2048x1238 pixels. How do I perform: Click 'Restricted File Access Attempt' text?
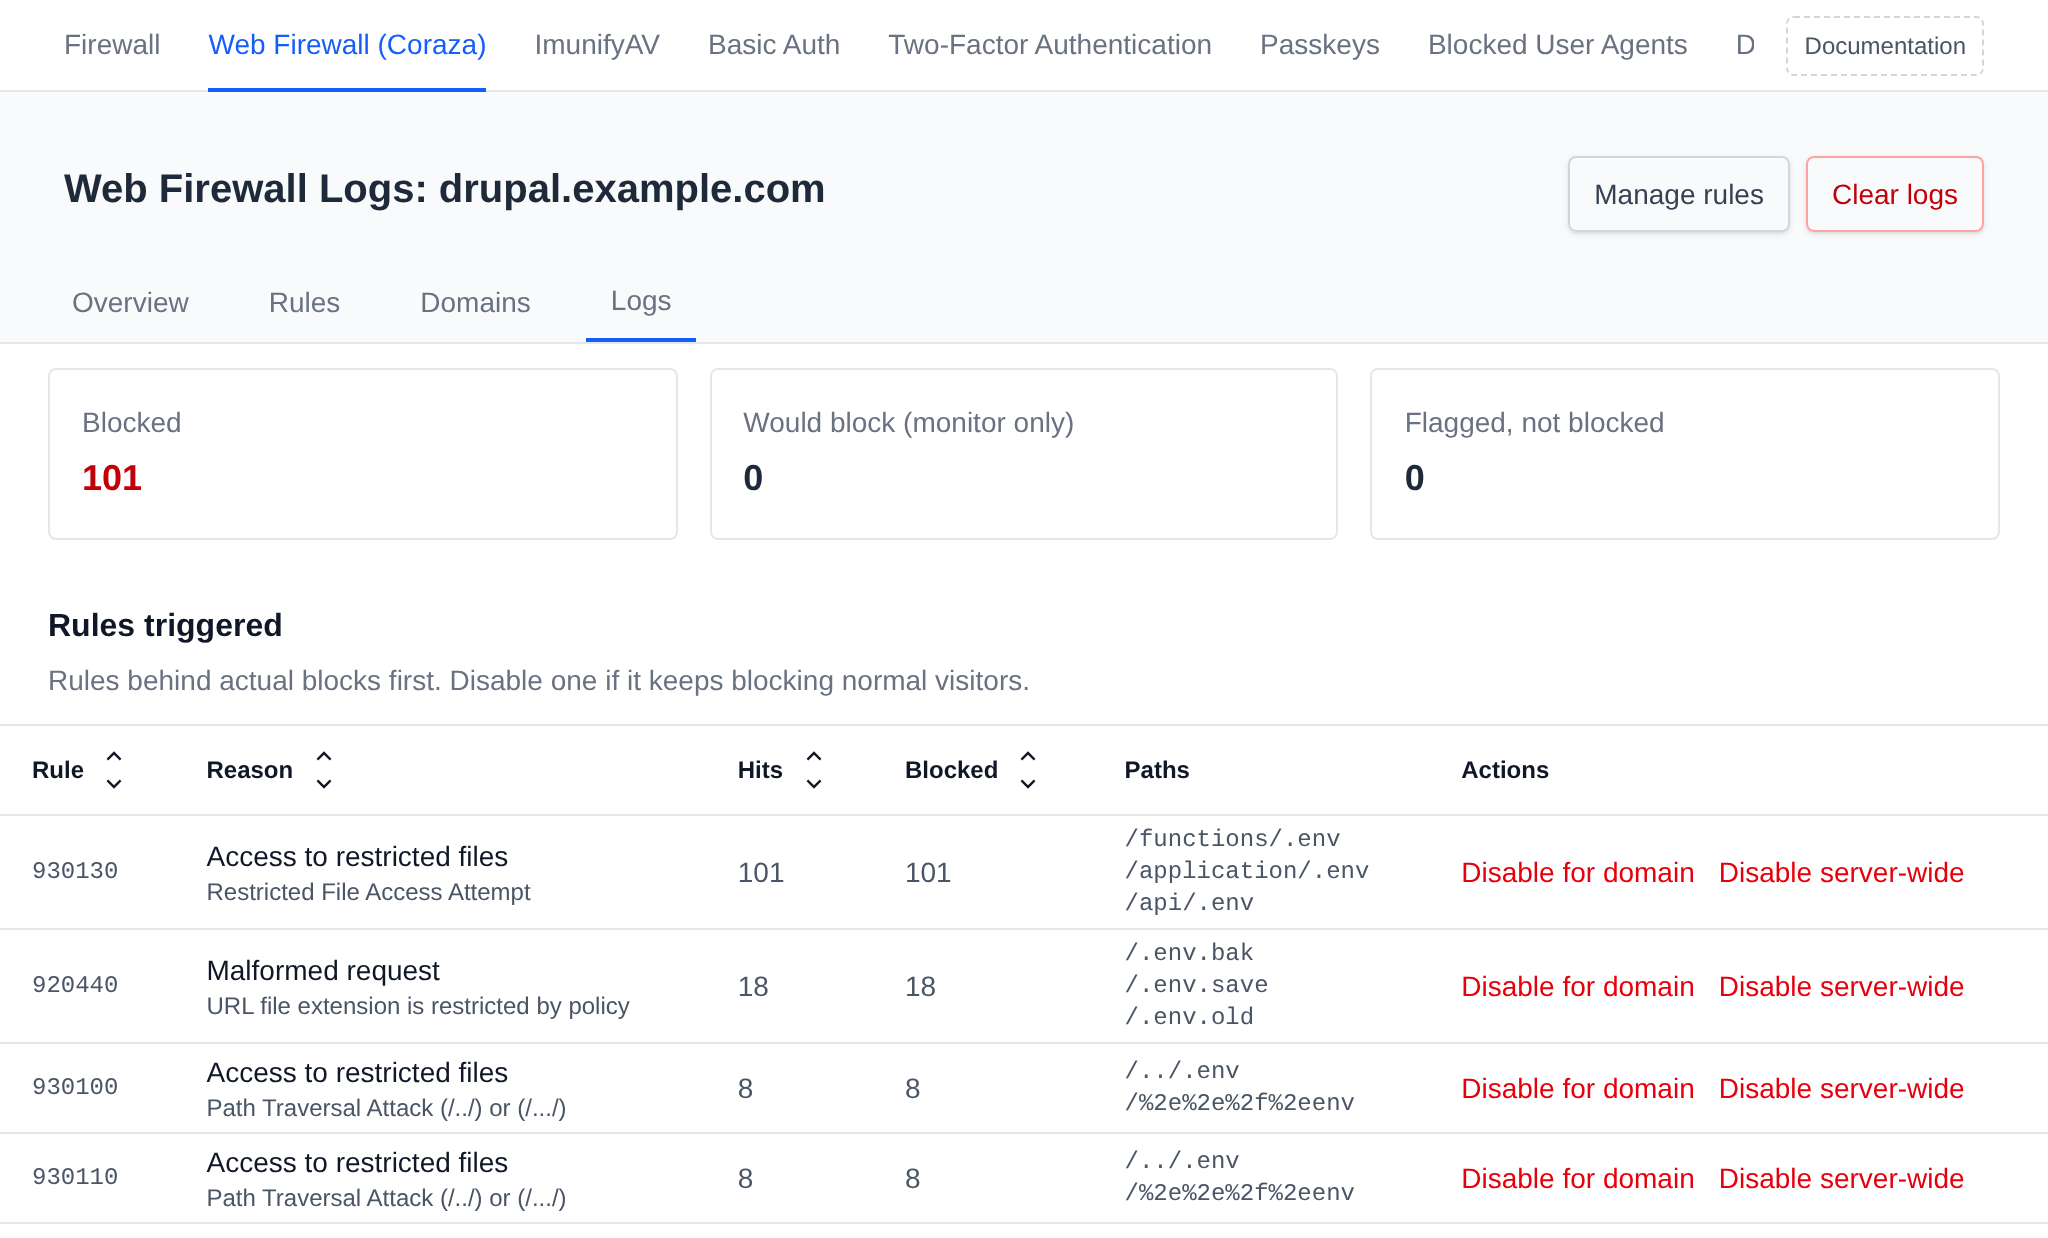coord(368,892)
